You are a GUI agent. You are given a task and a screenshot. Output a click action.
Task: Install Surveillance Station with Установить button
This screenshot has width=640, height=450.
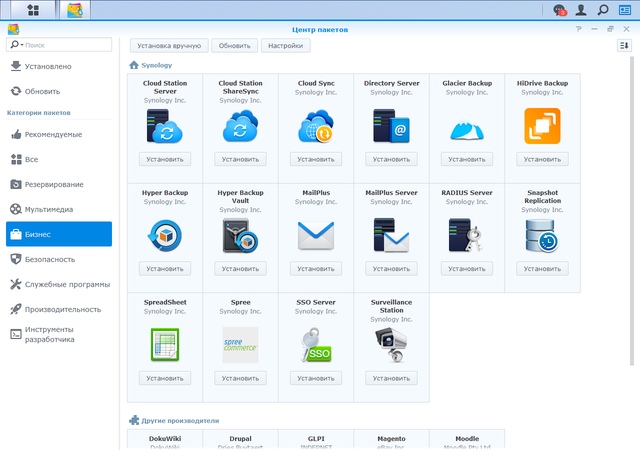click(x=391, y=378)
